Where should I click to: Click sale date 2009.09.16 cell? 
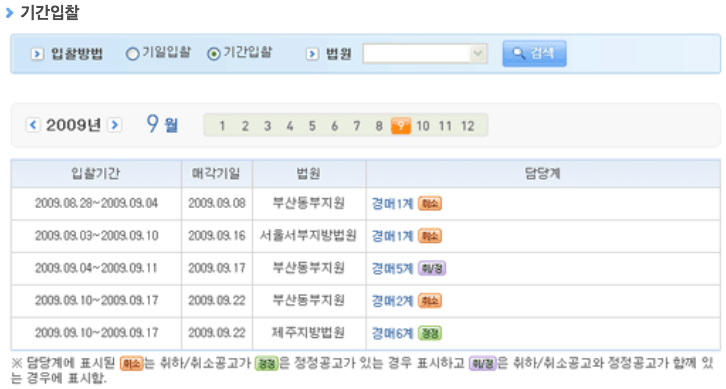click(x=217, y=236)
